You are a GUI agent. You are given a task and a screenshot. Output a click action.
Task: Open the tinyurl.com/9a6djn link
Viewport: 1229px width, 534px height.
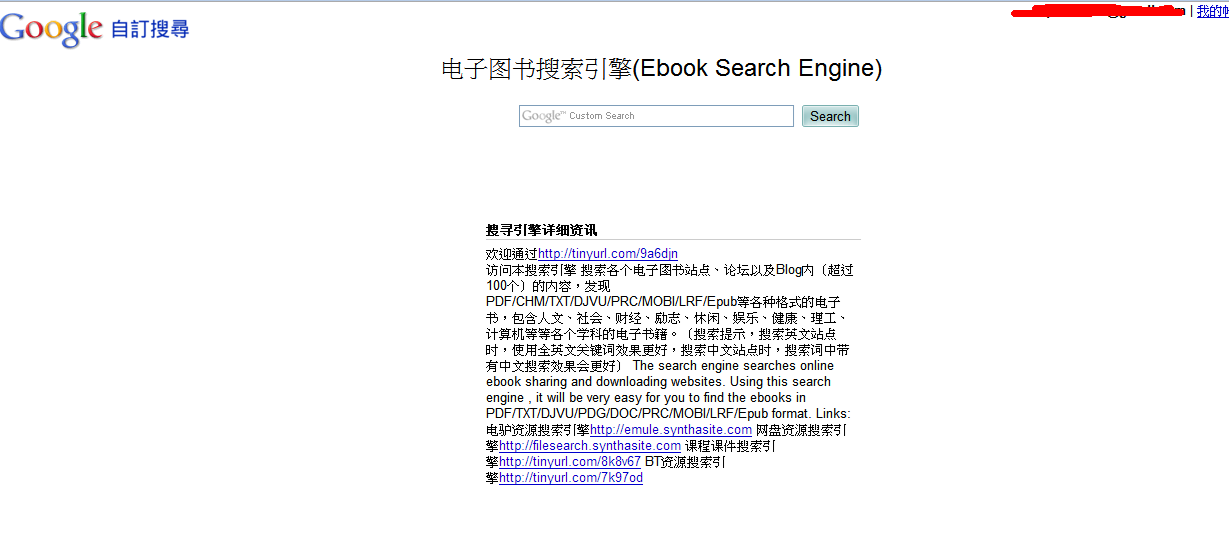(608, 254)
